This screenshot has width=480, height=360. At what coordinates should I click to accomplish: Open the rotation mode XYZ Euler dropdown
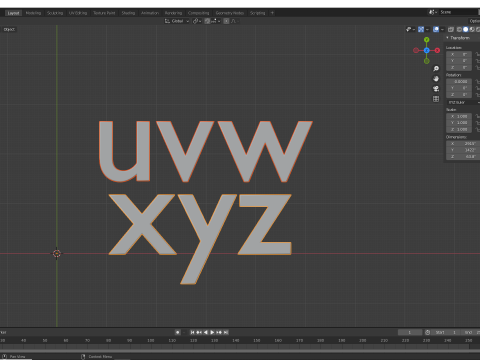pos(463,102)
